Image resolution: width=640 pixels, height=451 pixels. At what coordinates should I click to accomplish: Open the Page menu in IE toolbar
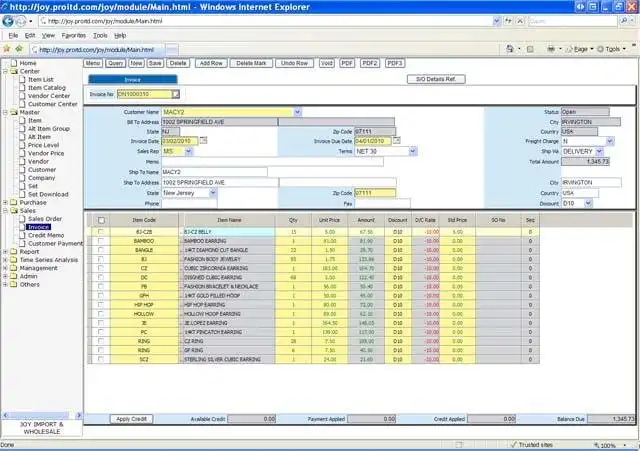(x=580, y=49)
